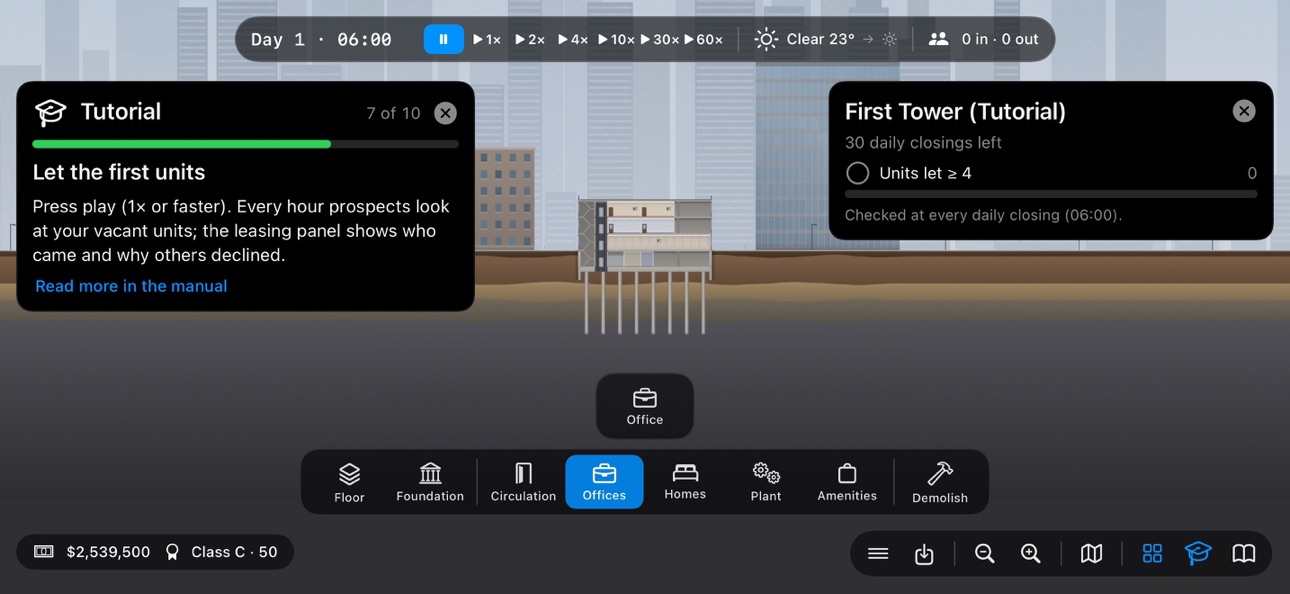The height and width of the screenshot is (594, 1290).
Task: Click the forecast sun icon after arrow
Action: [x=890, y=40]
